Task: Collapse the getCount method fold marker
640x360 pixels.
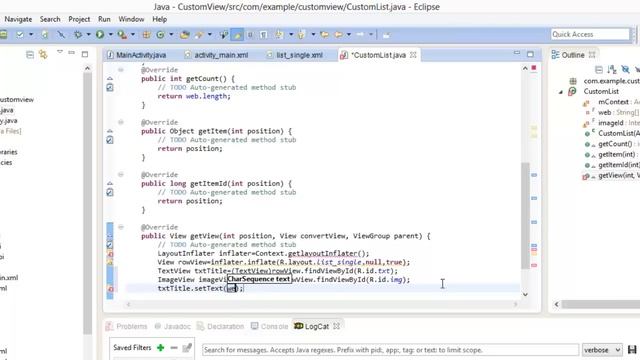Action: coord(121,70)
